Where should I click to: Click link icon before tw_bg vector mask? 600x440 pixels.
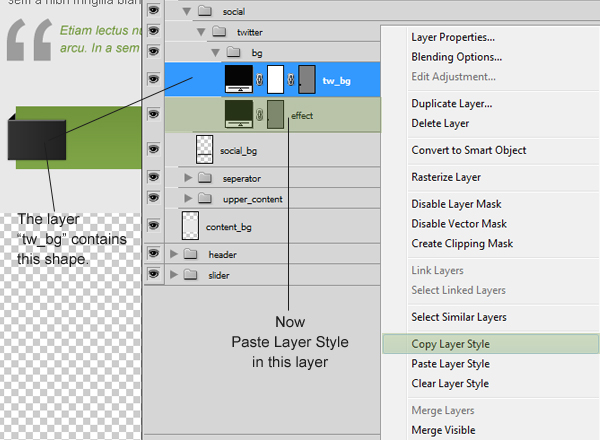291,80
